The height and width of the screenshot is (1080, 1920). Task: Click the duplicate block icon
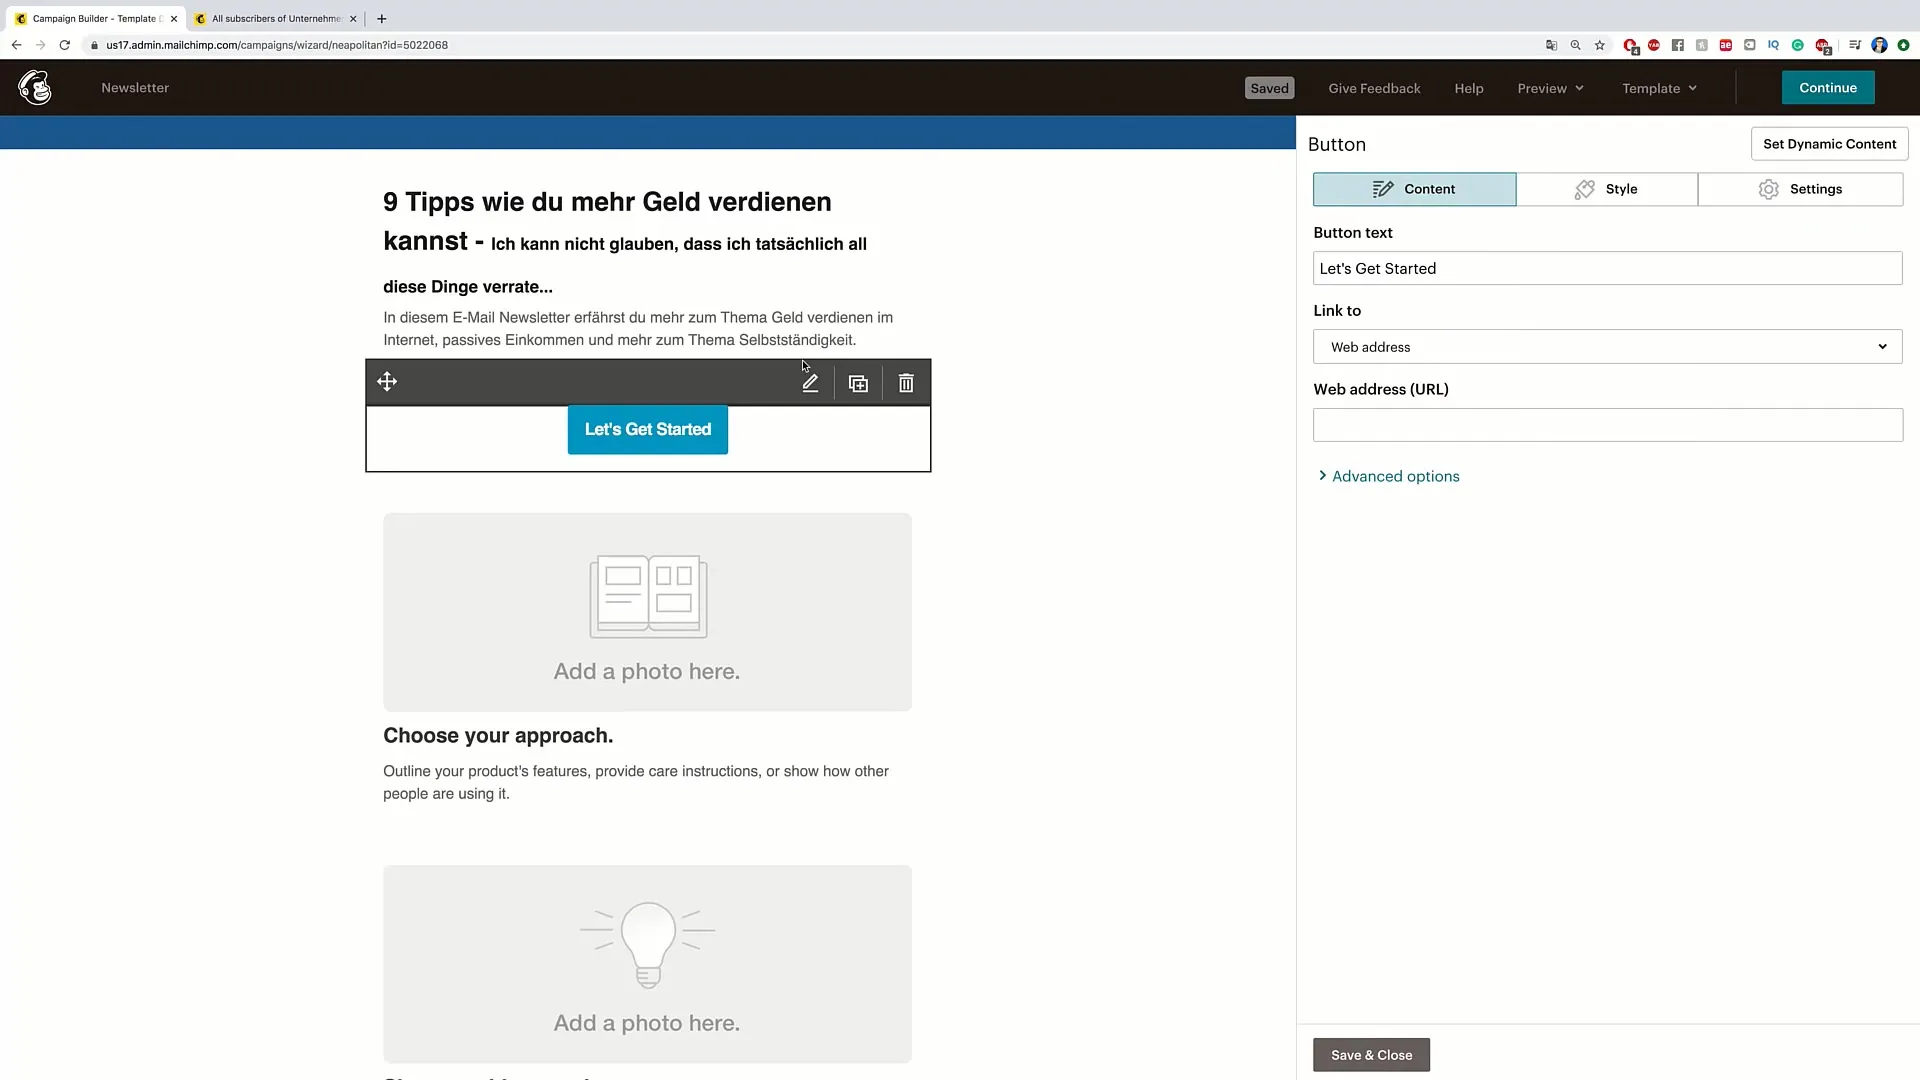[x=858, y=383]
